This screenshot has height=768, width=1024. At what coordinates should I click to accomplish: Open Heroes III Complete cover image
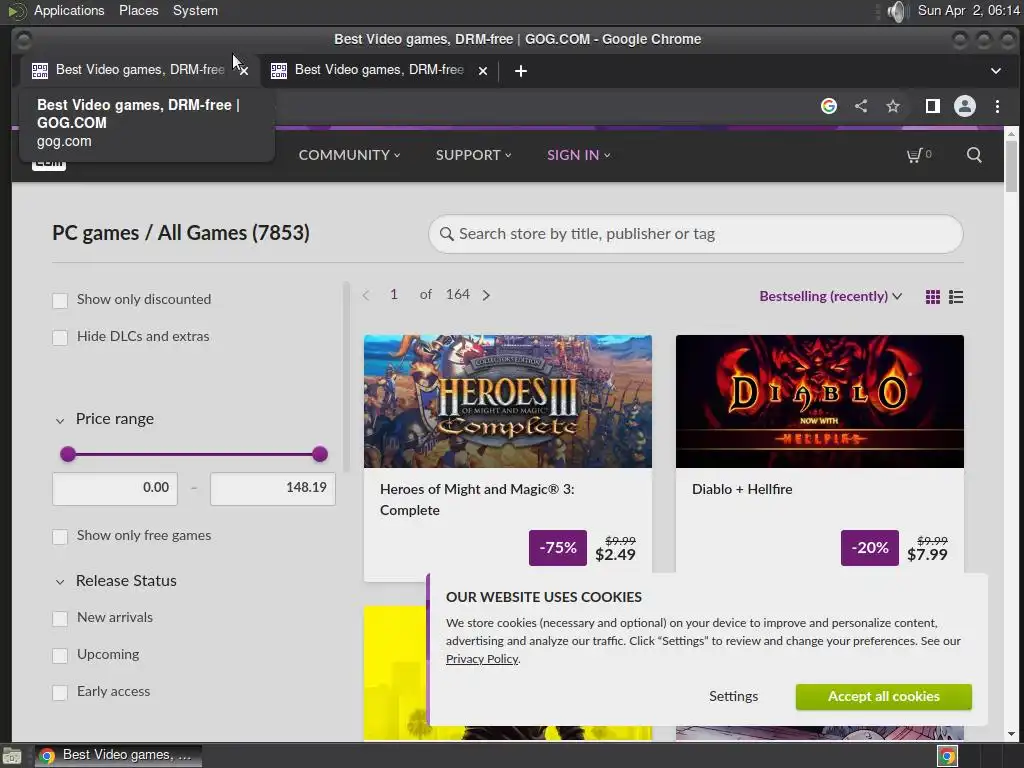pyautogui.click(x=507, y=401)
